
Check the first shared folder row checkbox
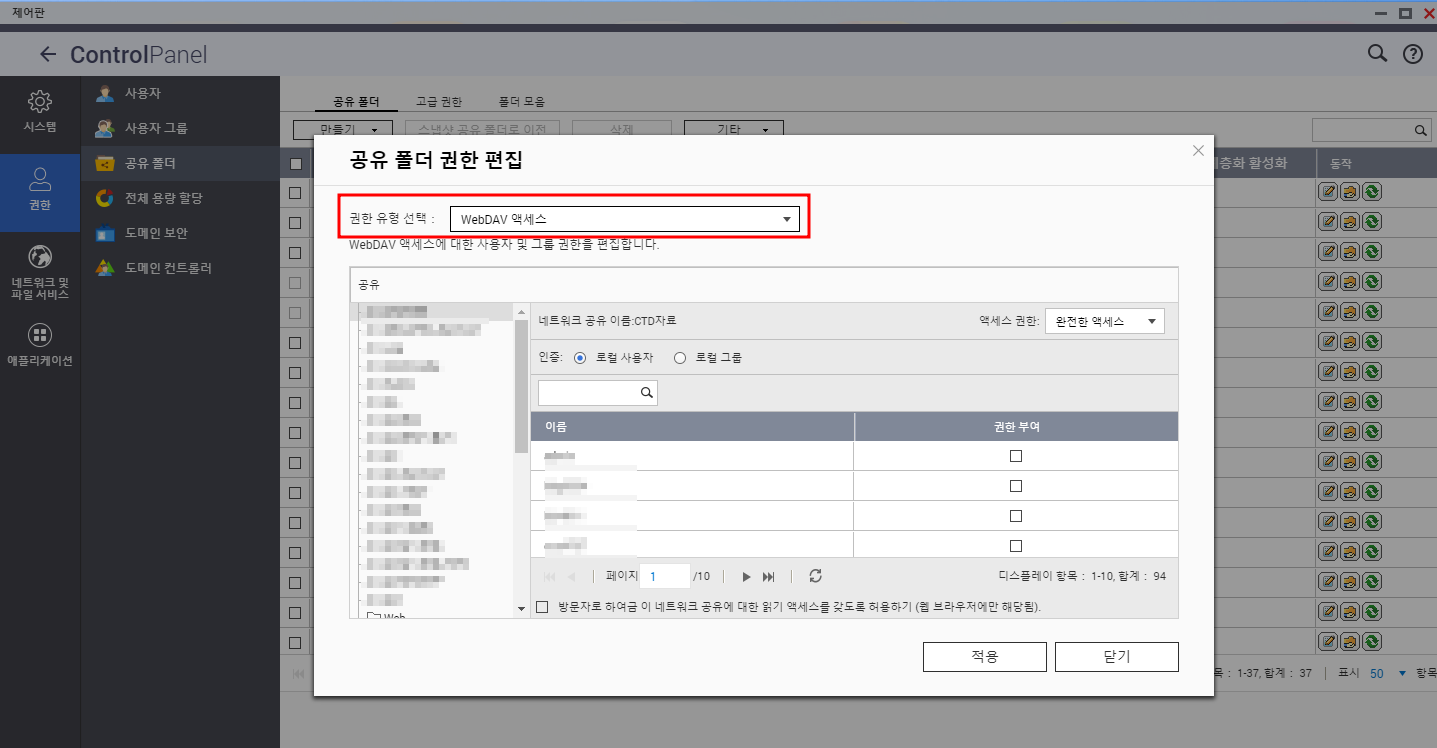pyautogui.click(x=295, y=193)
